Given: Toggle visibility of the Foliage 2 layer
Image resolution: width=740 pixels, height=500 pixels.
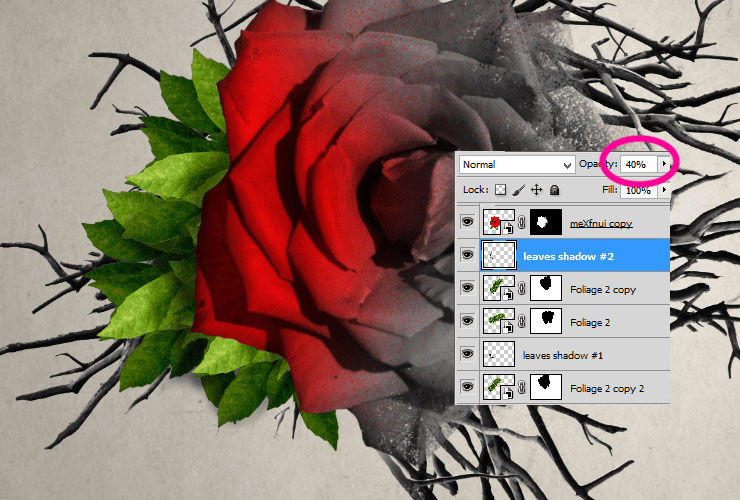Looking at the screenshot, I should (468, 321).
